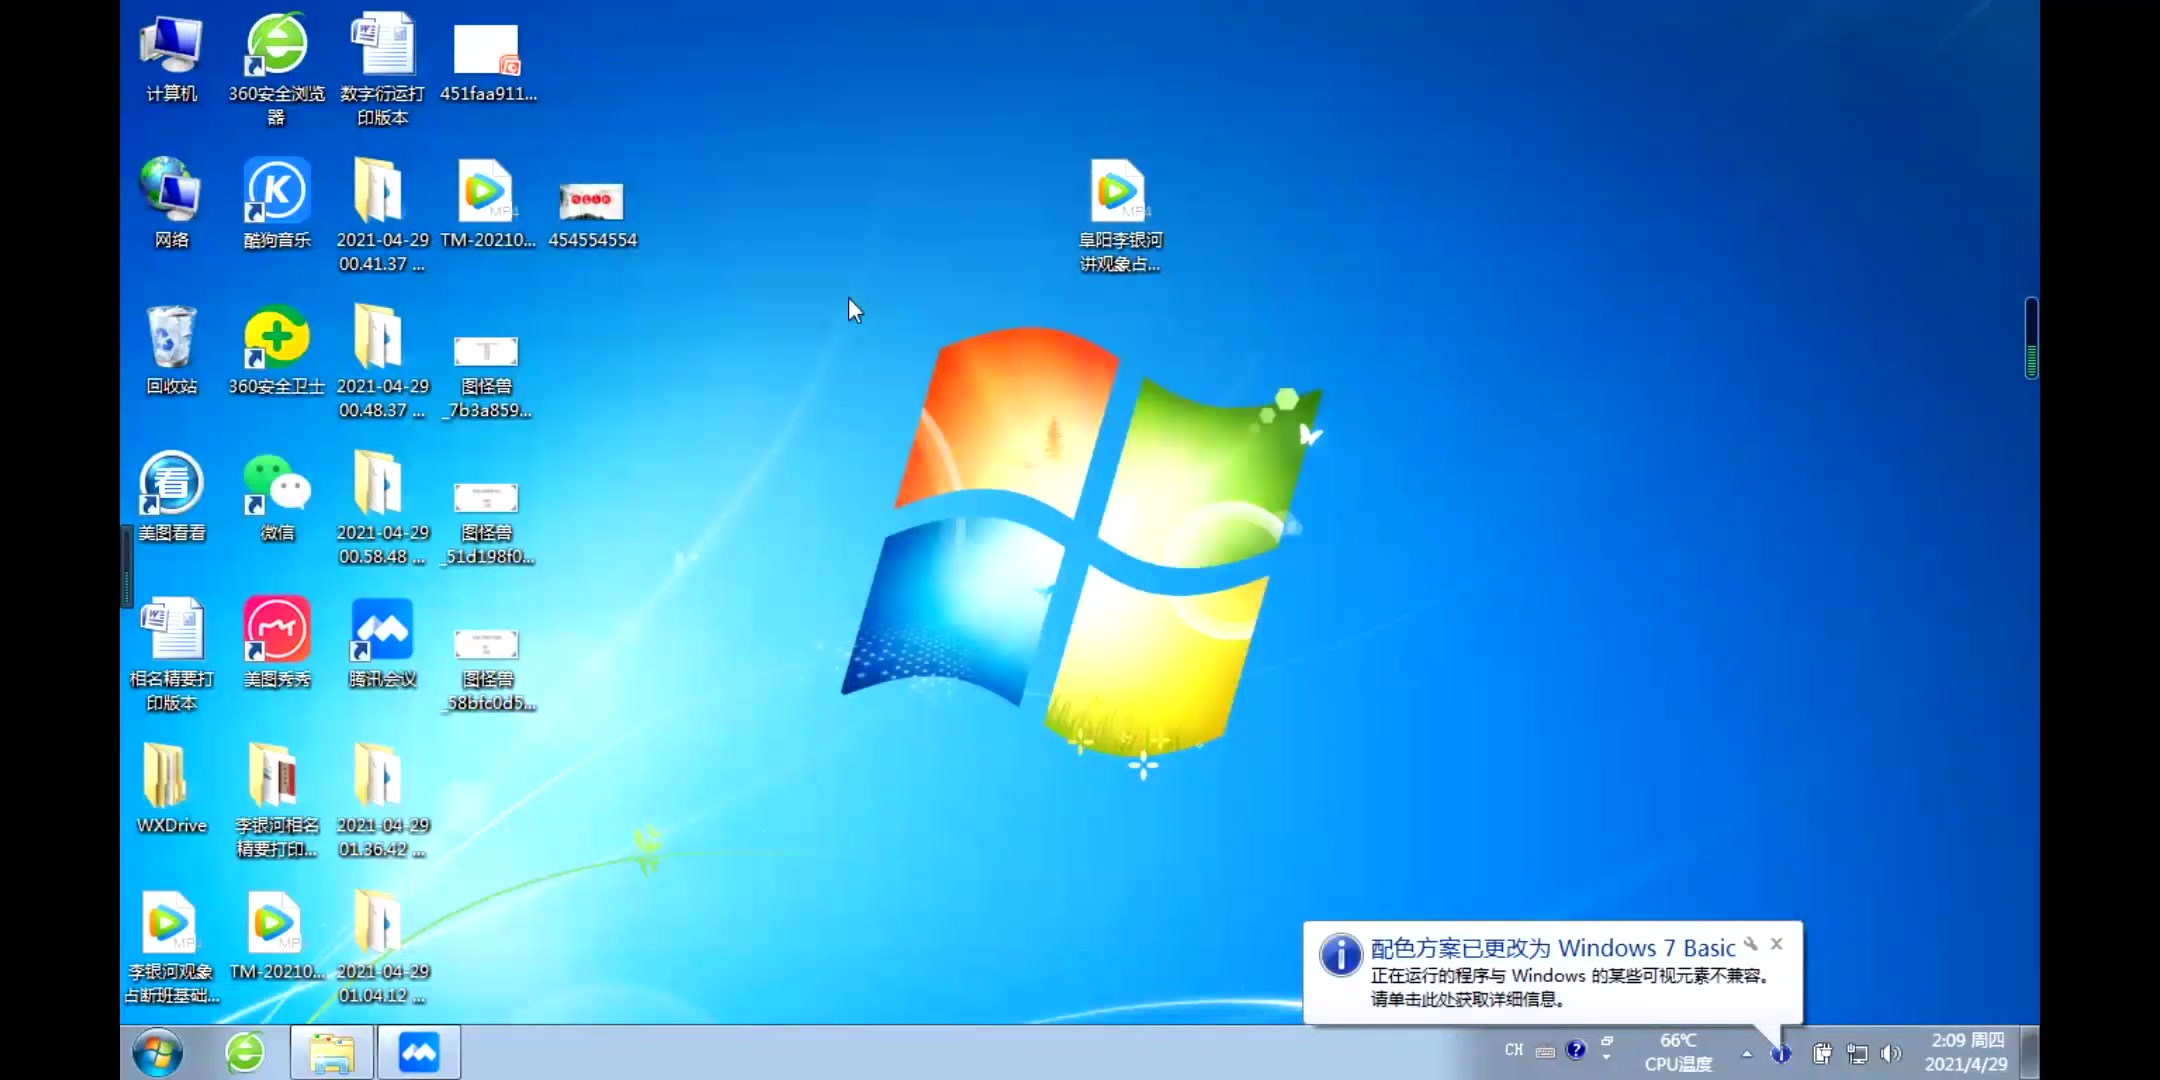Select the 腾讯会议 desktop shortcut
This screenshot has width=2160, height=1080.
tap(382, 643)
